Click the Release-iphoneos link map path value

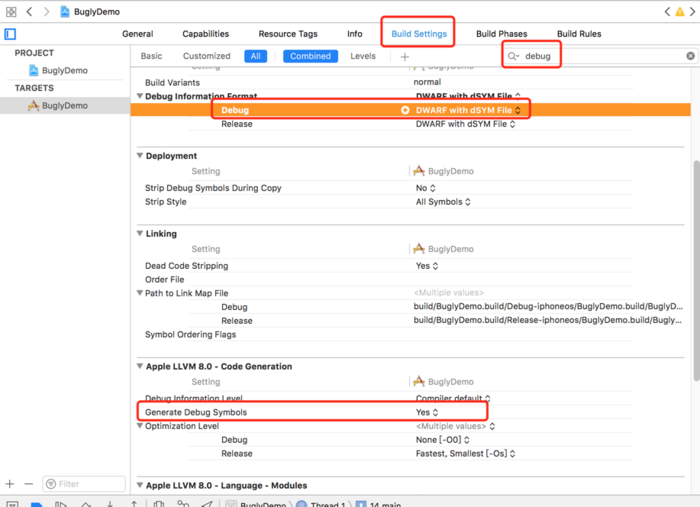(x=547, y=320)
